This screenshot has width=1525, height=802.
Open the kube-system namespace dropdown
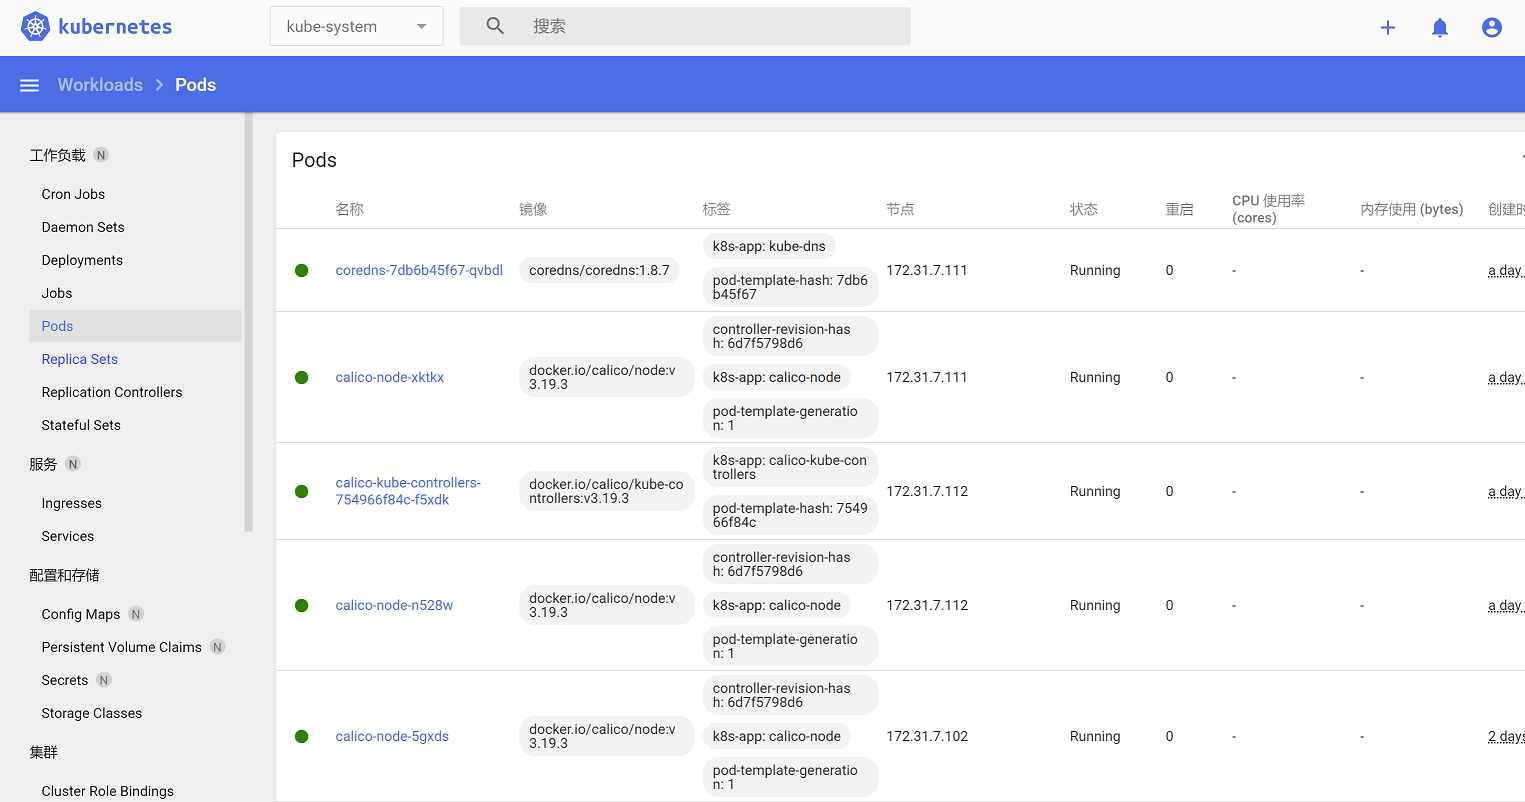[x=356, y=27]
